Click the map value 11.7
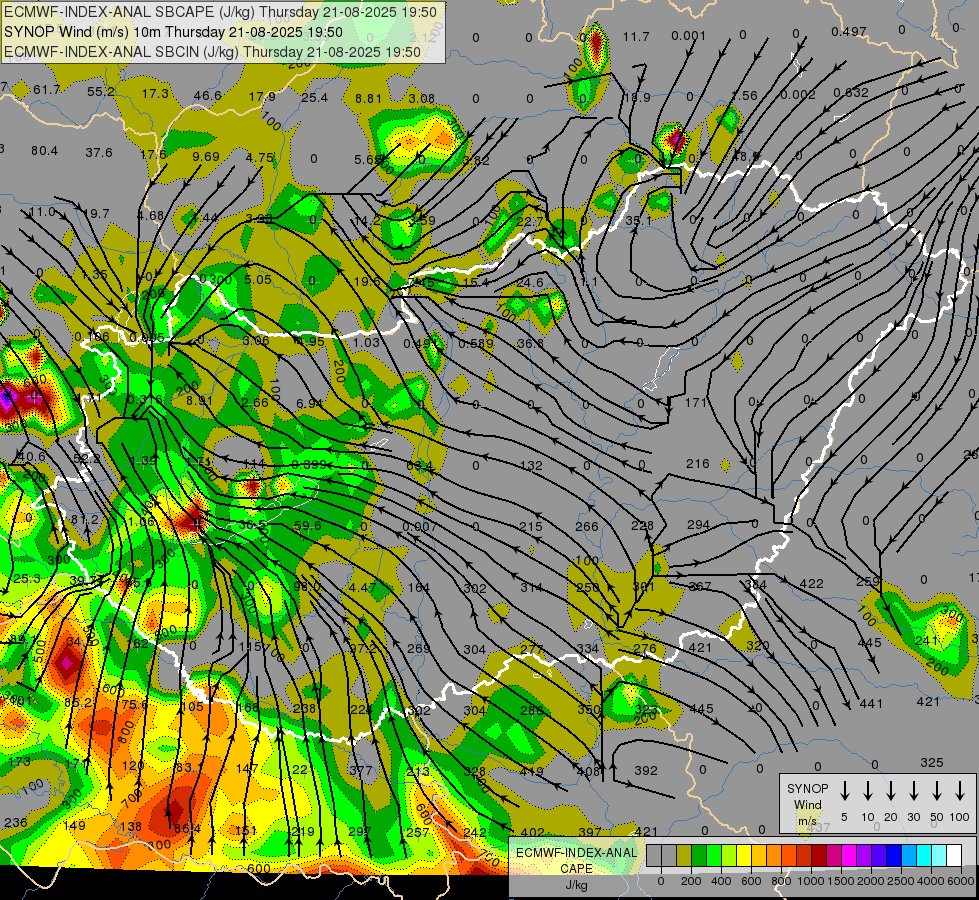The image size is (979, 900). pyautogui.click(x=636, y=37)
